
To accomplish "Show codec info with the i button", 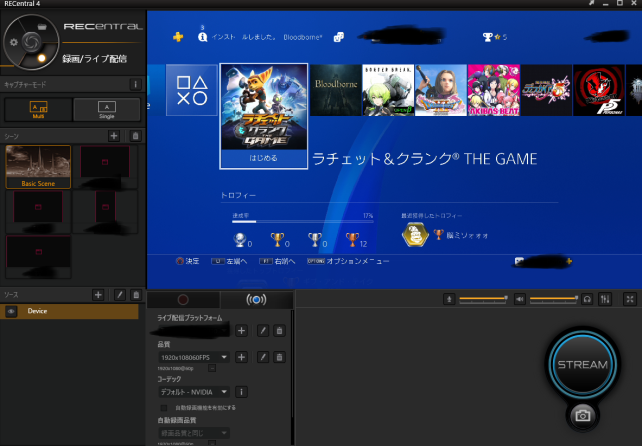I will [x=242, y=392].
